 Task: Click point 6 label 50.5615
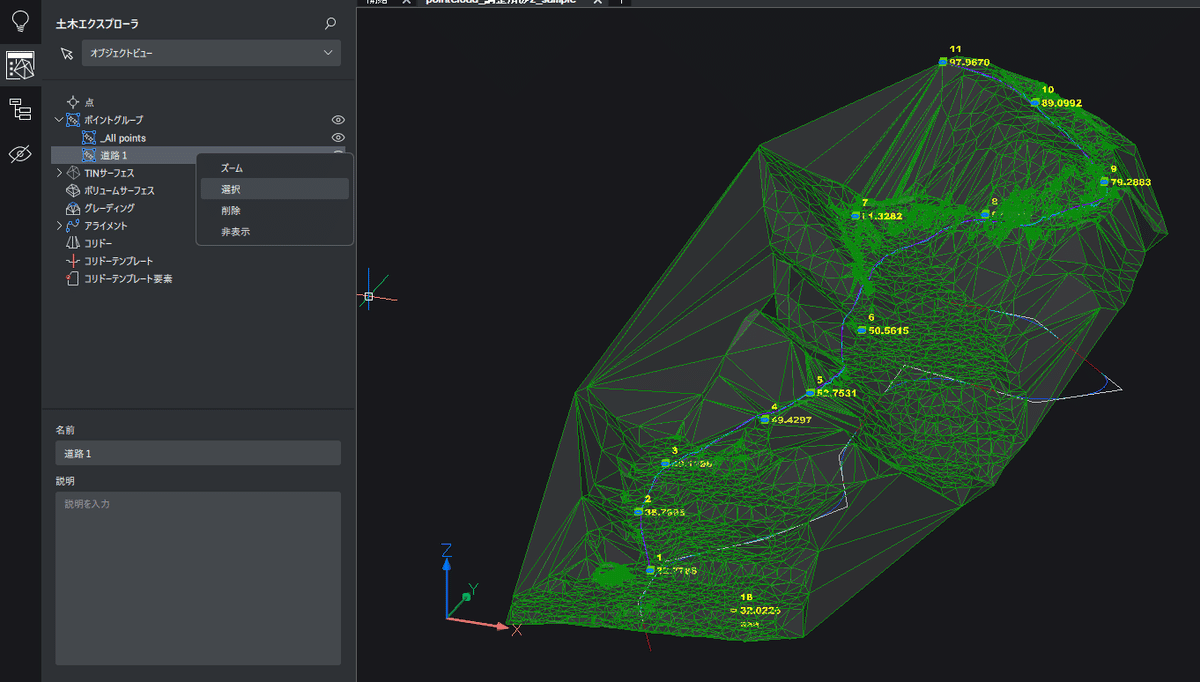pyautogui.click(x=888, y=330)
